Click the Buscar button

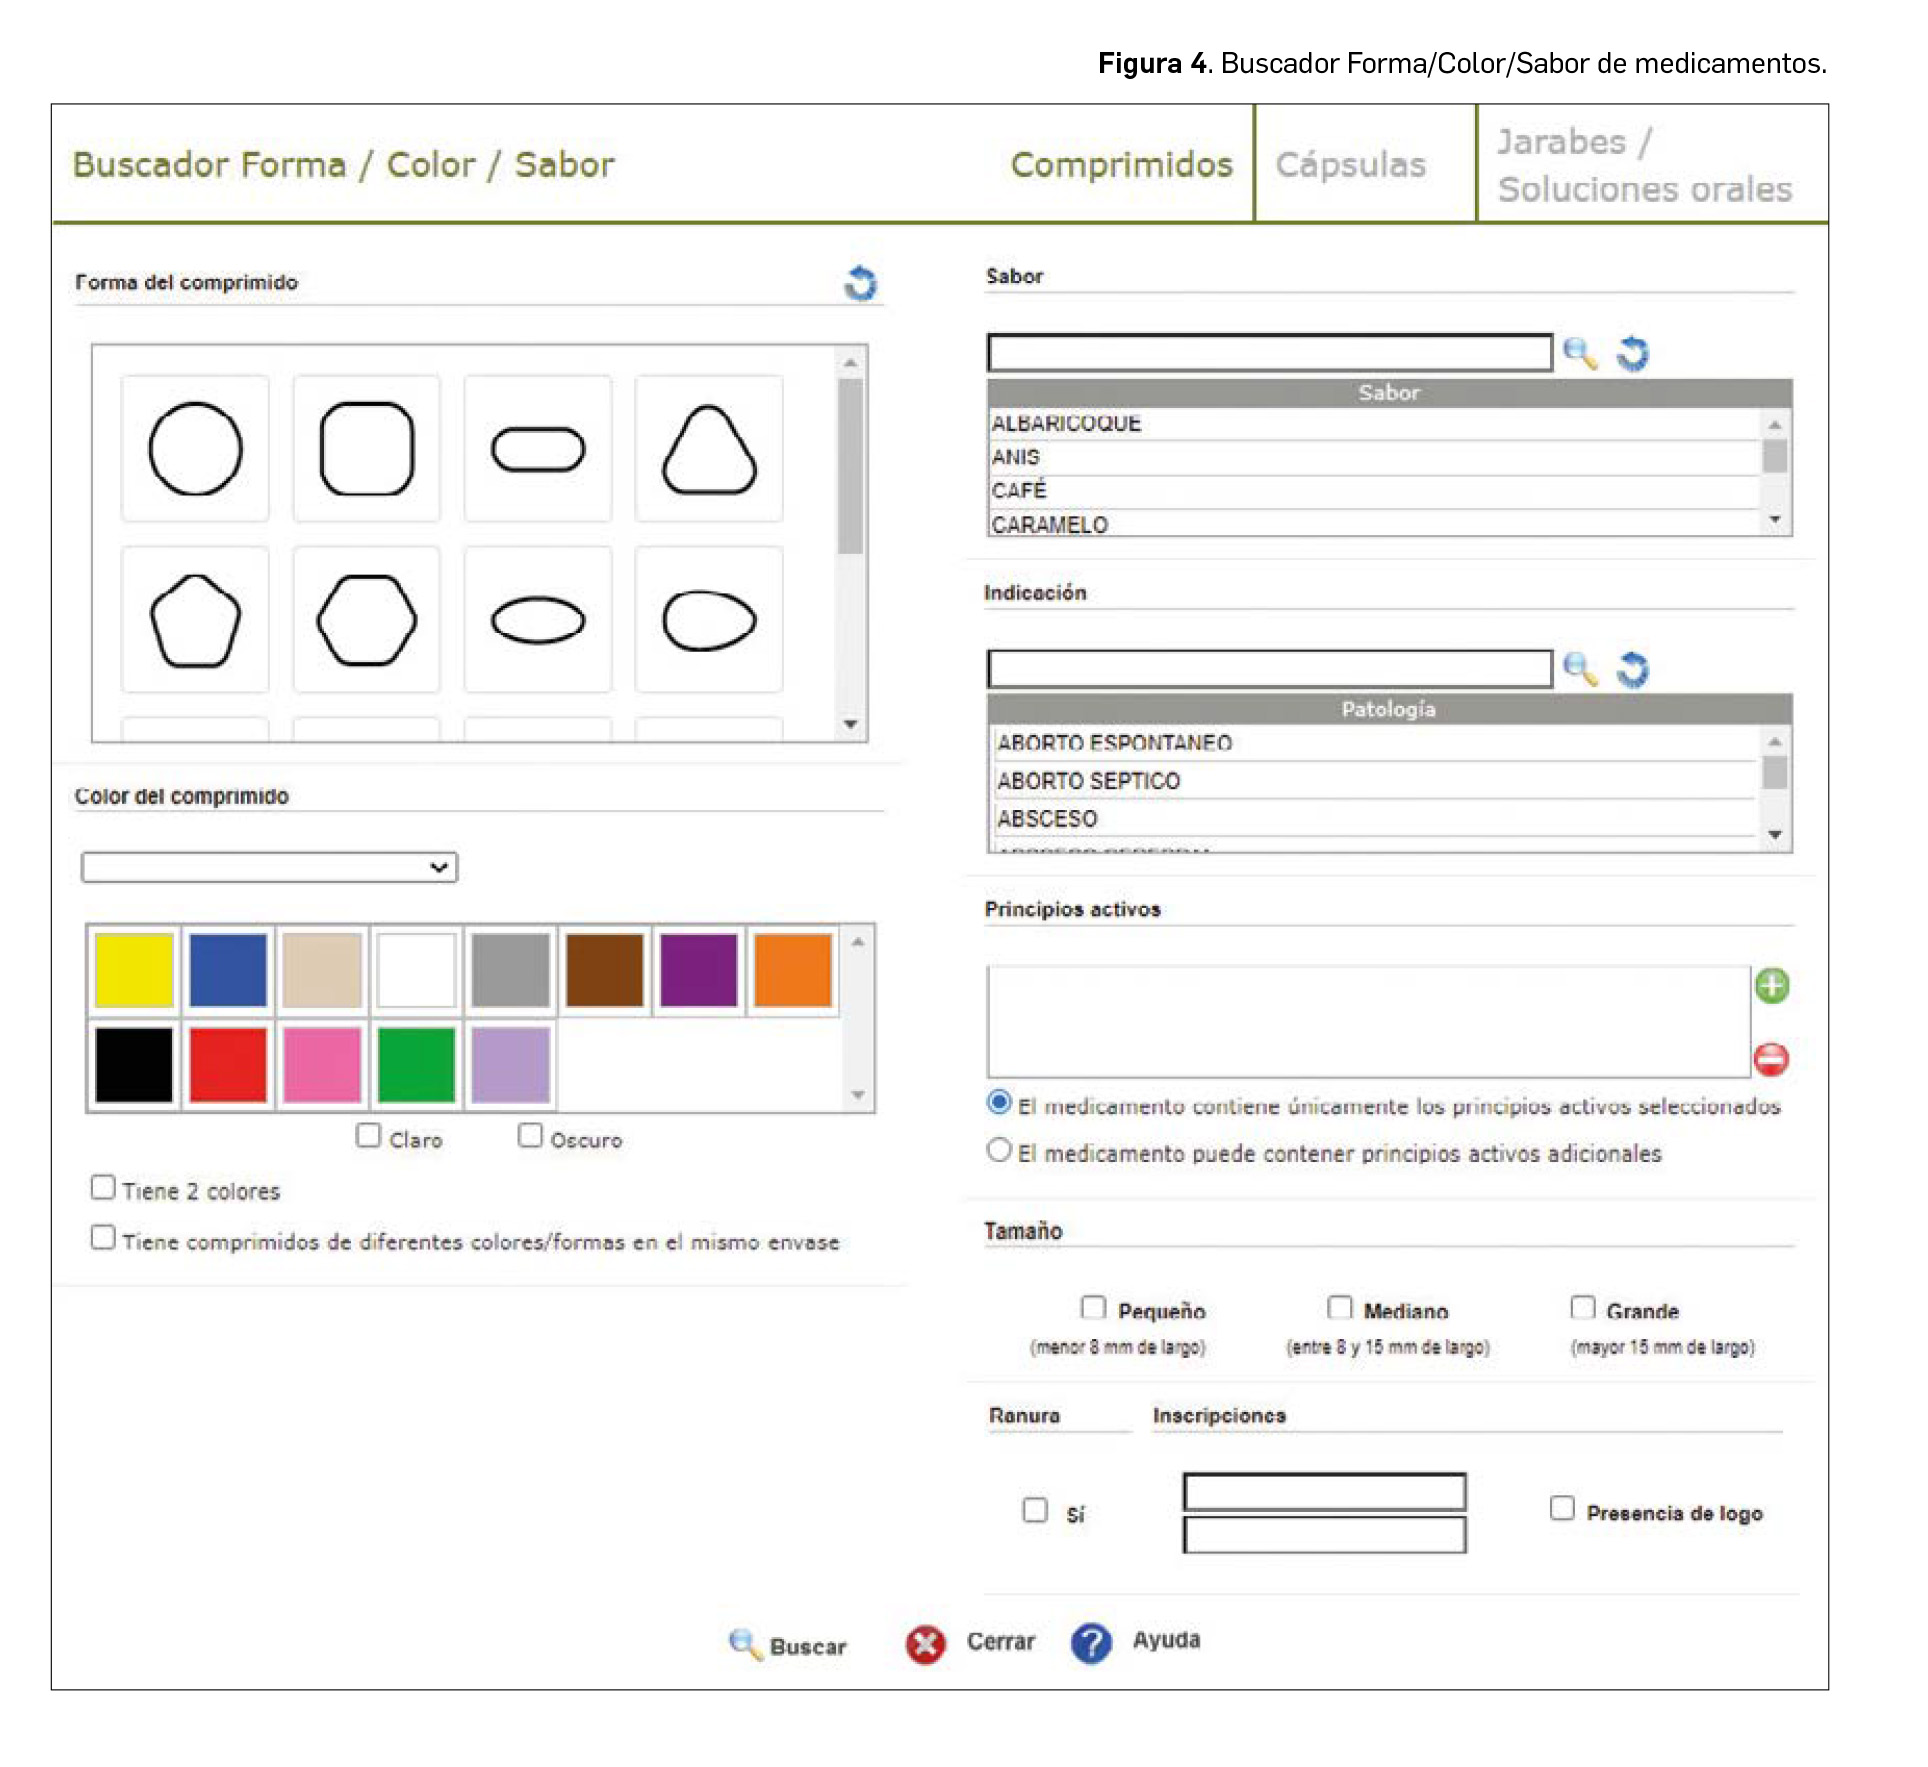(x=789, y=1645)
